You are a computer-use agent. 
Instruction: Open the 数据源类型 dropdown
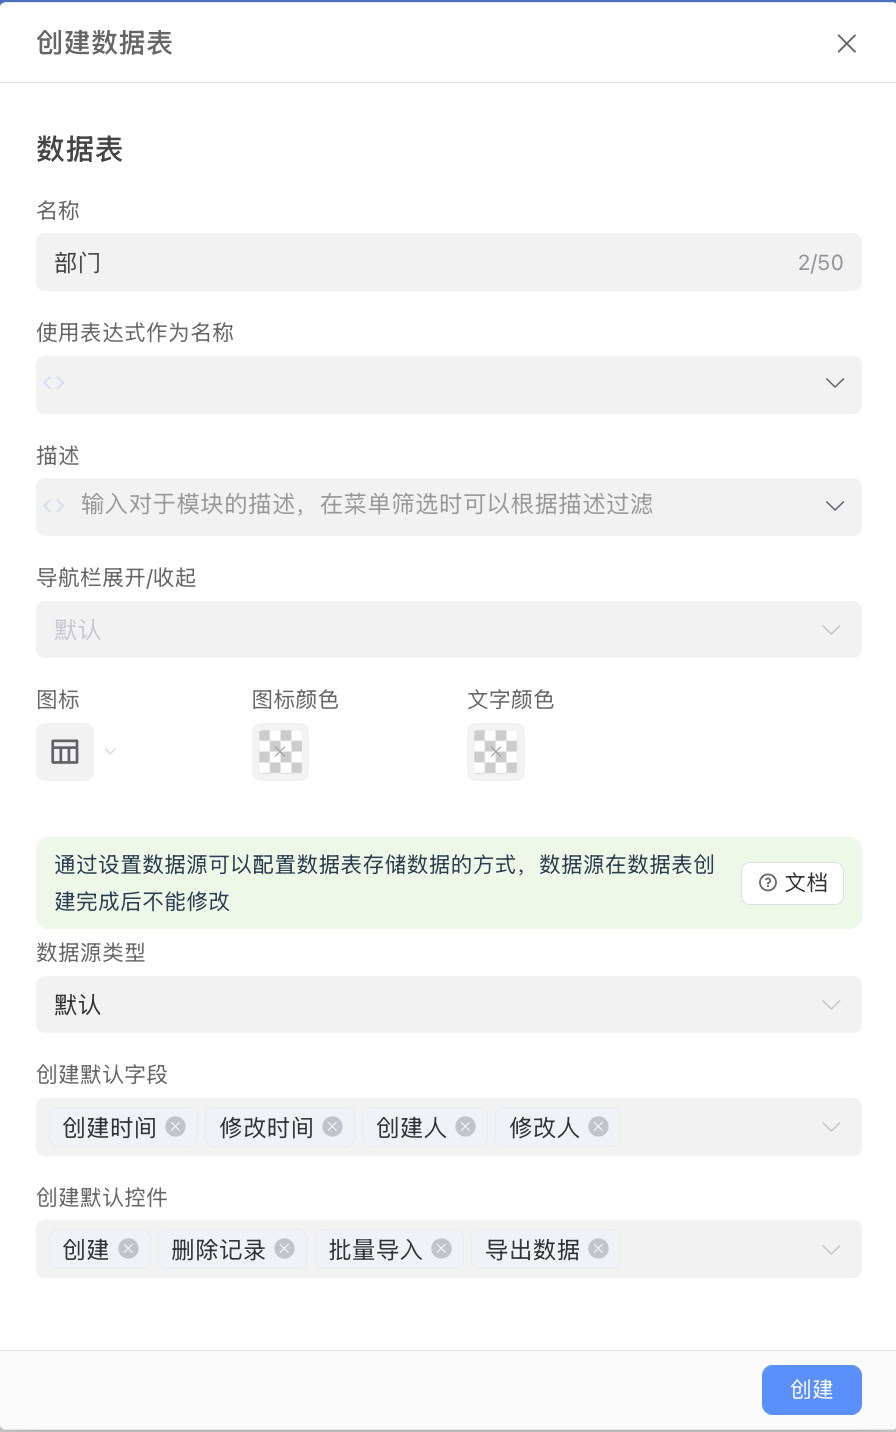coord(448,1004)
